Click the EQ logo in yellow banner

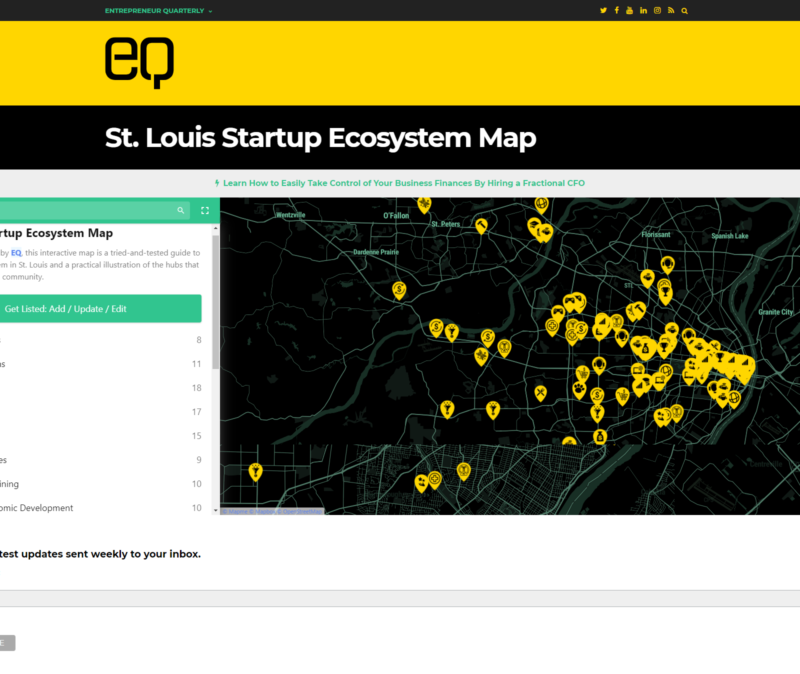(139, 62)
